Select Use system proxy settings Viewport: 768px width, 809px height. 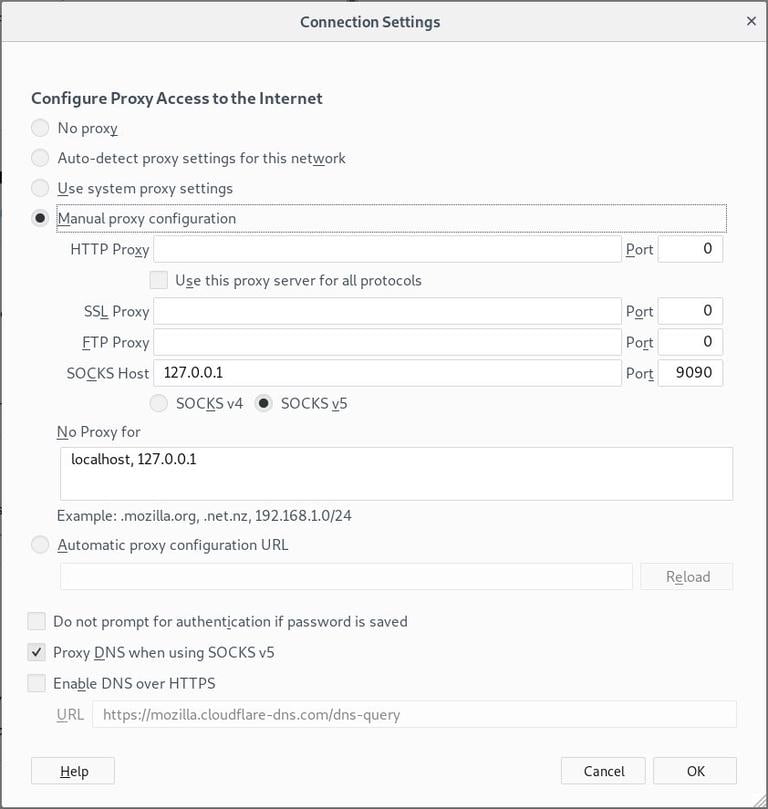pyautogui.click(x=39, y=188)
